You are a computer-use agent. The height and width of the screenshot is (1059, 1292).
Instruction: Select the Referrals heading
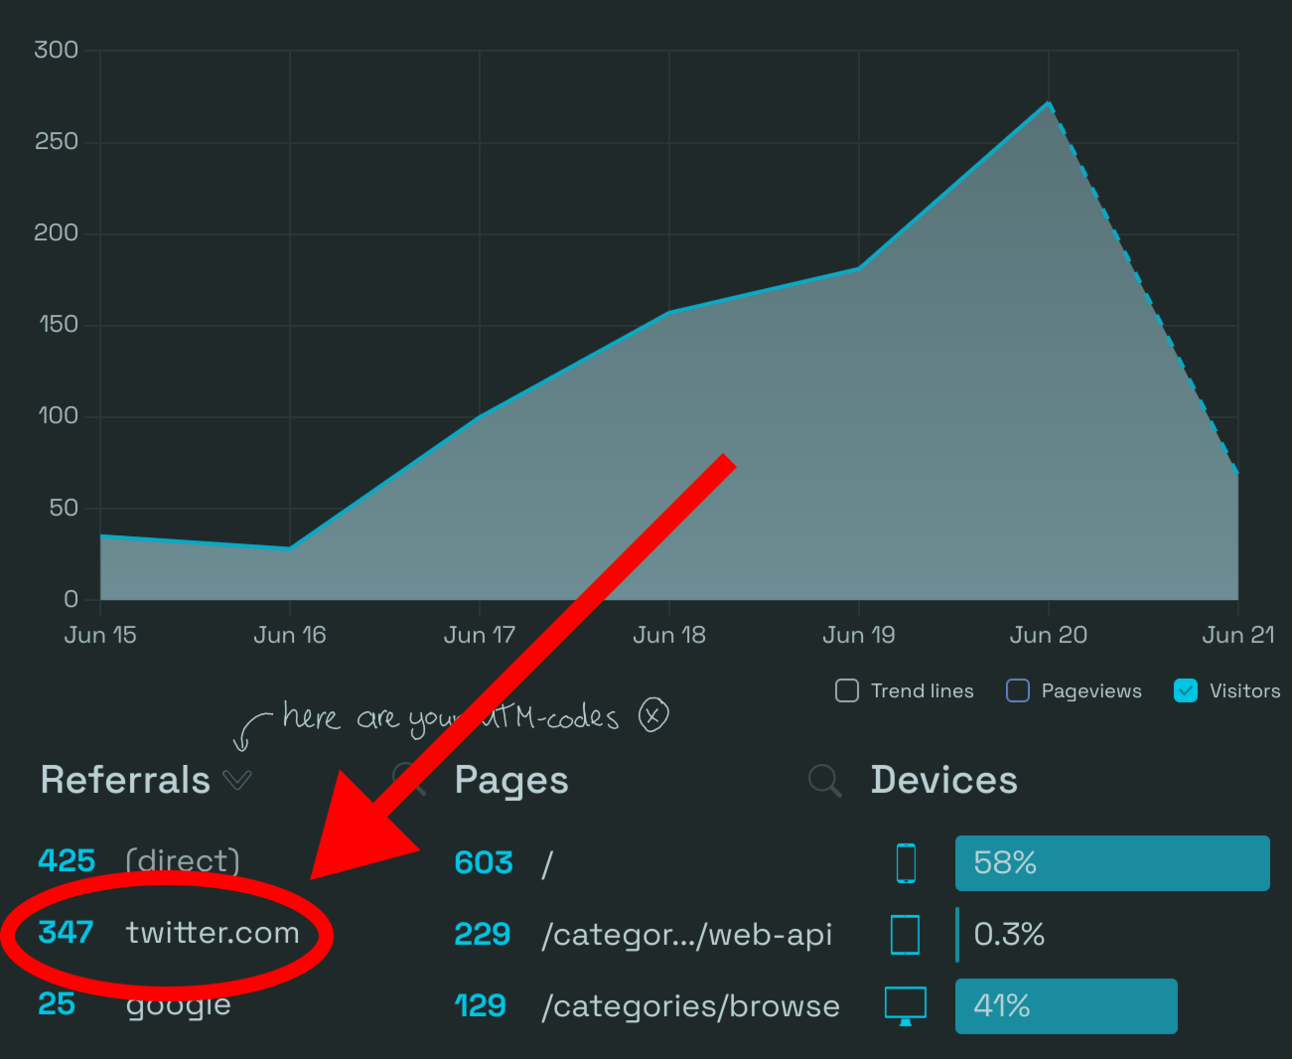pyautogui.click(x=125, y=780)
